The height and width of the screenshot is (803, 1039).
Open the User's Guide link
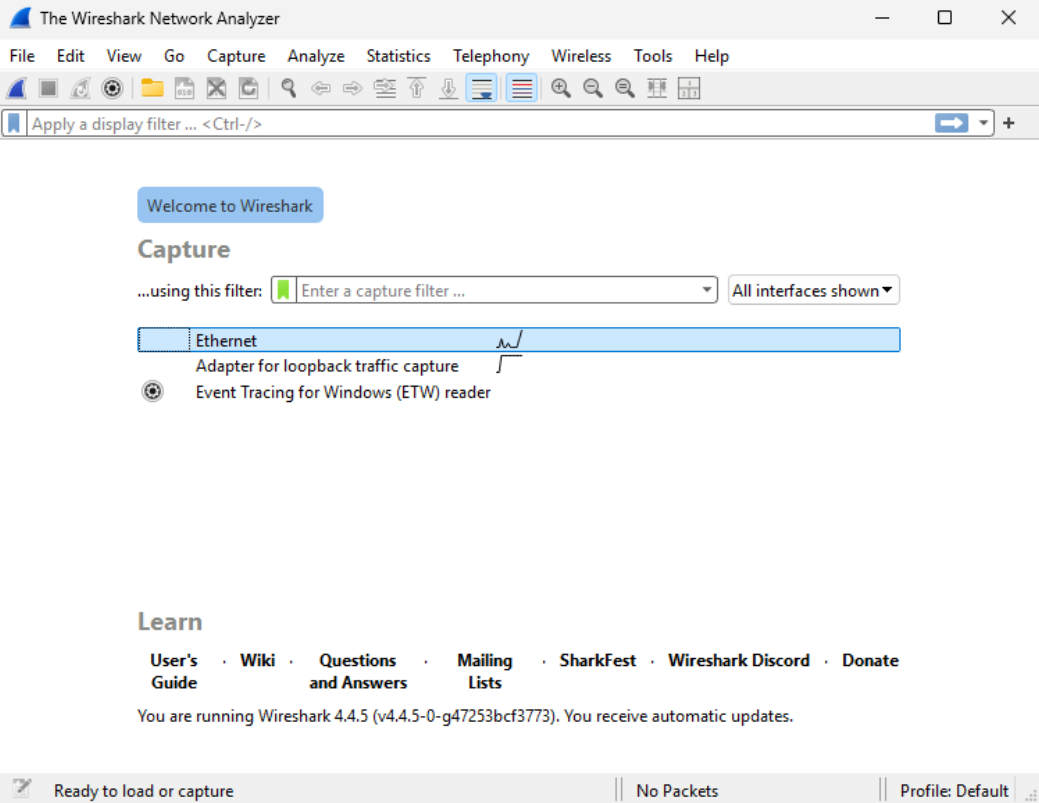(174, 671)
